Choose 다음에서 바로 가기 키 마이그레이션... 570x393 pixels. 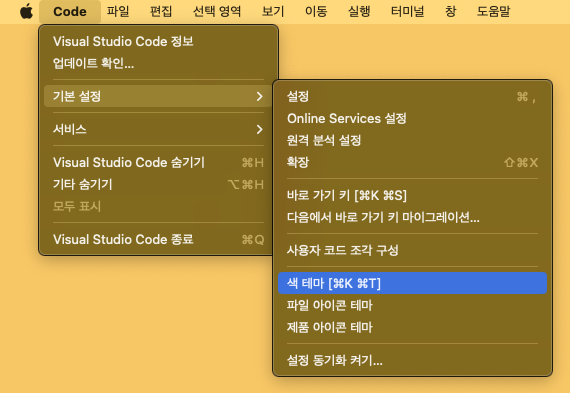(x=412, y=217)
